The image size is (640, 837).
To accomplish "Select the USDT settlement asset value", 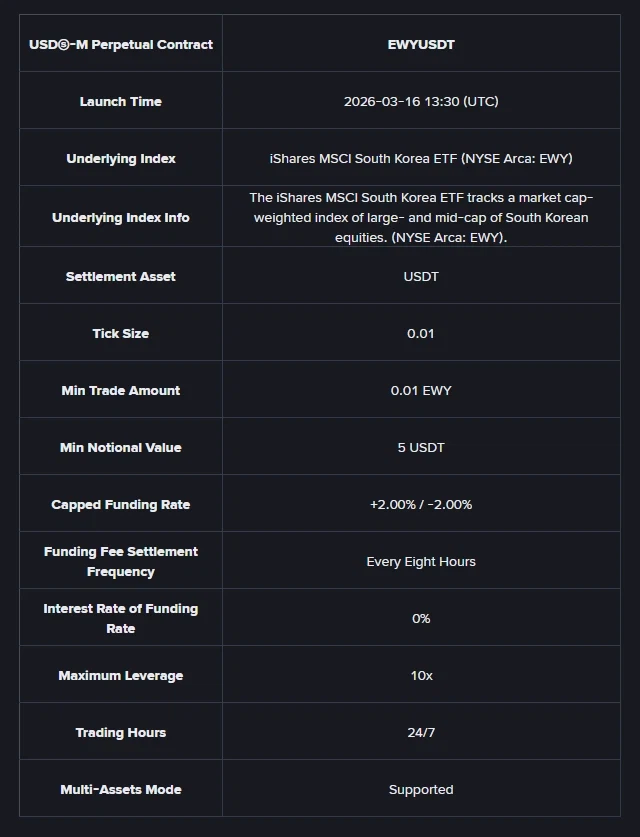I will (x=421, y=276).
